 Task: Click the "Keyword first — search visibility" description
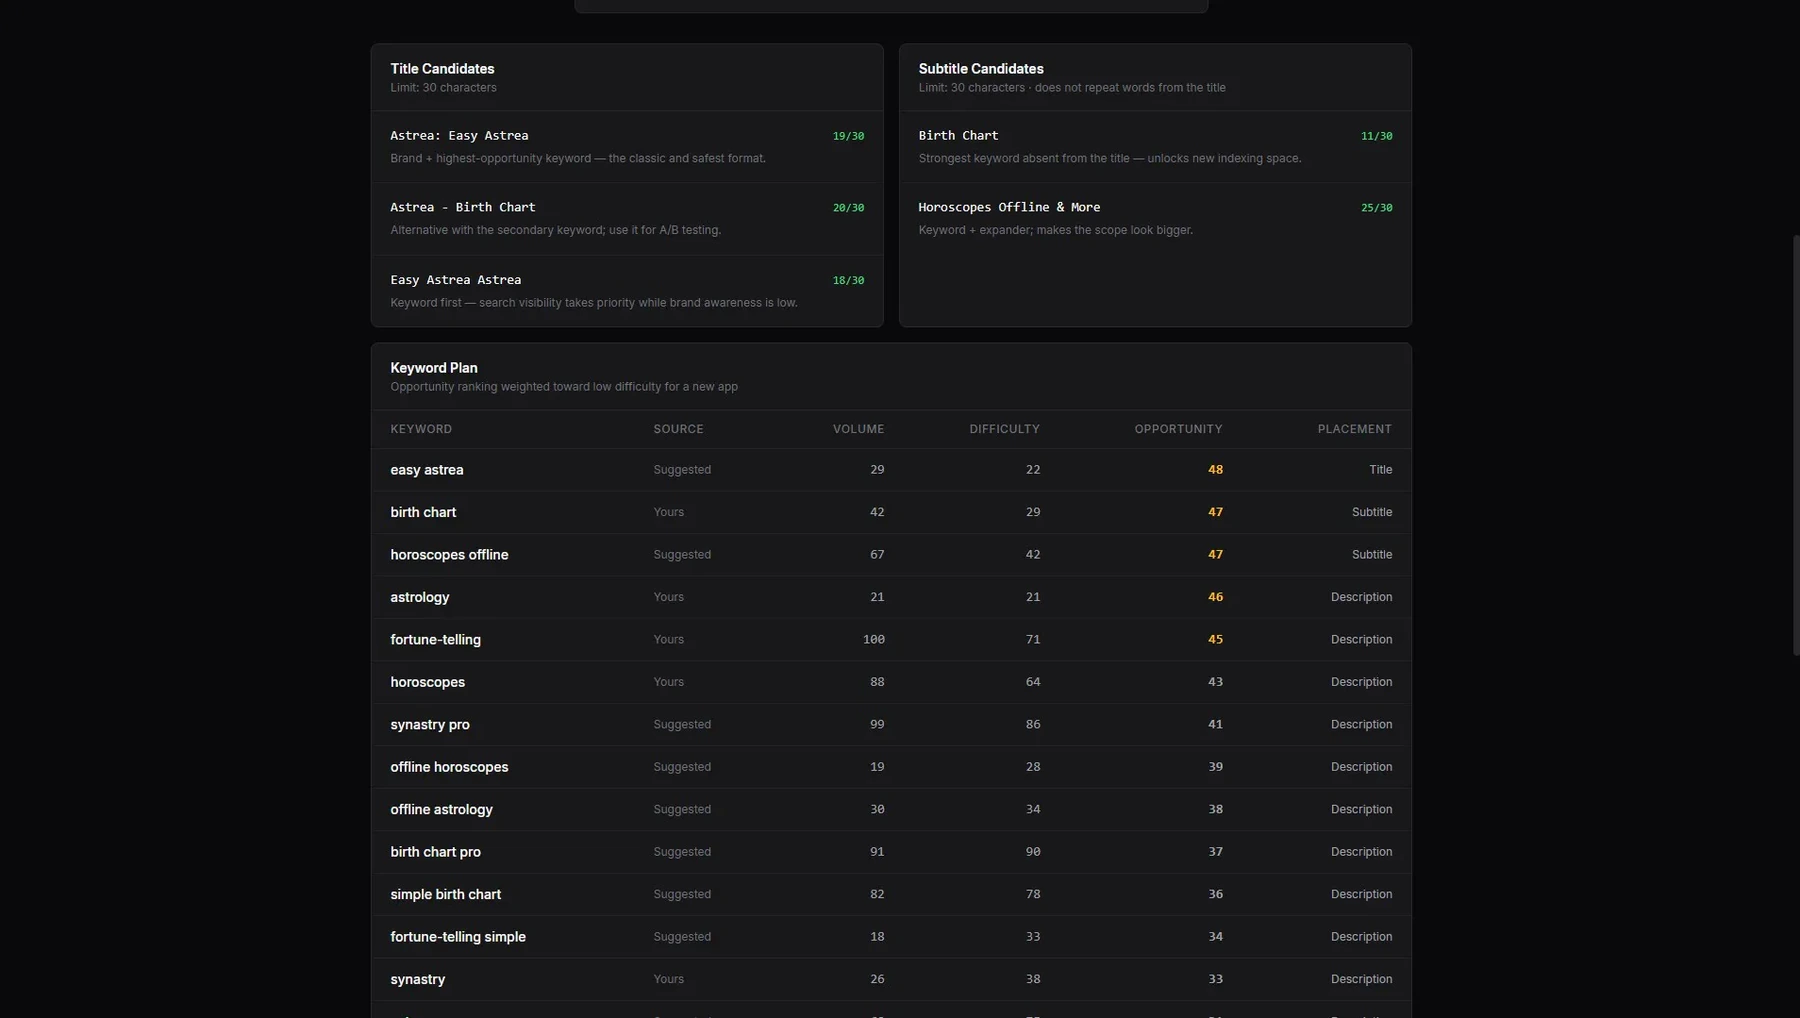click(594, 303)
